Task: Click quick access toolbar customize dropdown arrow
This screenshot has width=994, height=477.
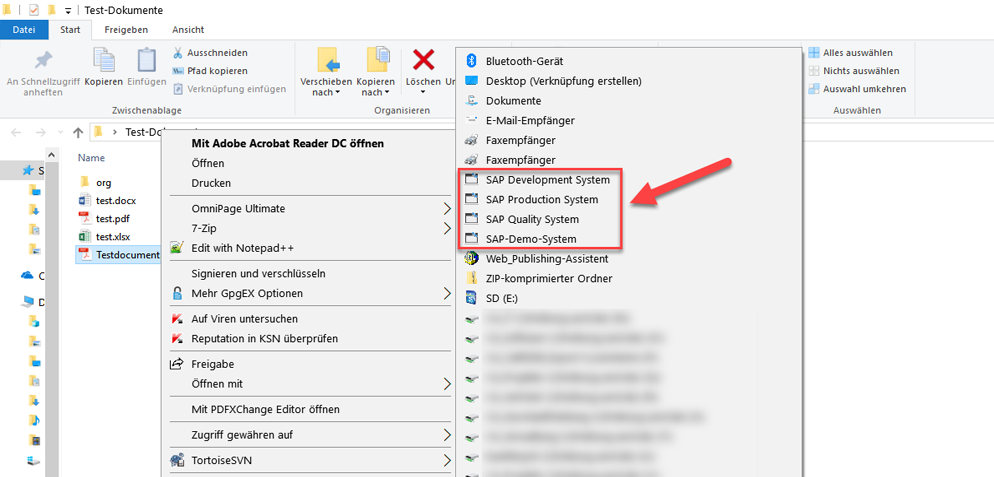Action: 68,10
